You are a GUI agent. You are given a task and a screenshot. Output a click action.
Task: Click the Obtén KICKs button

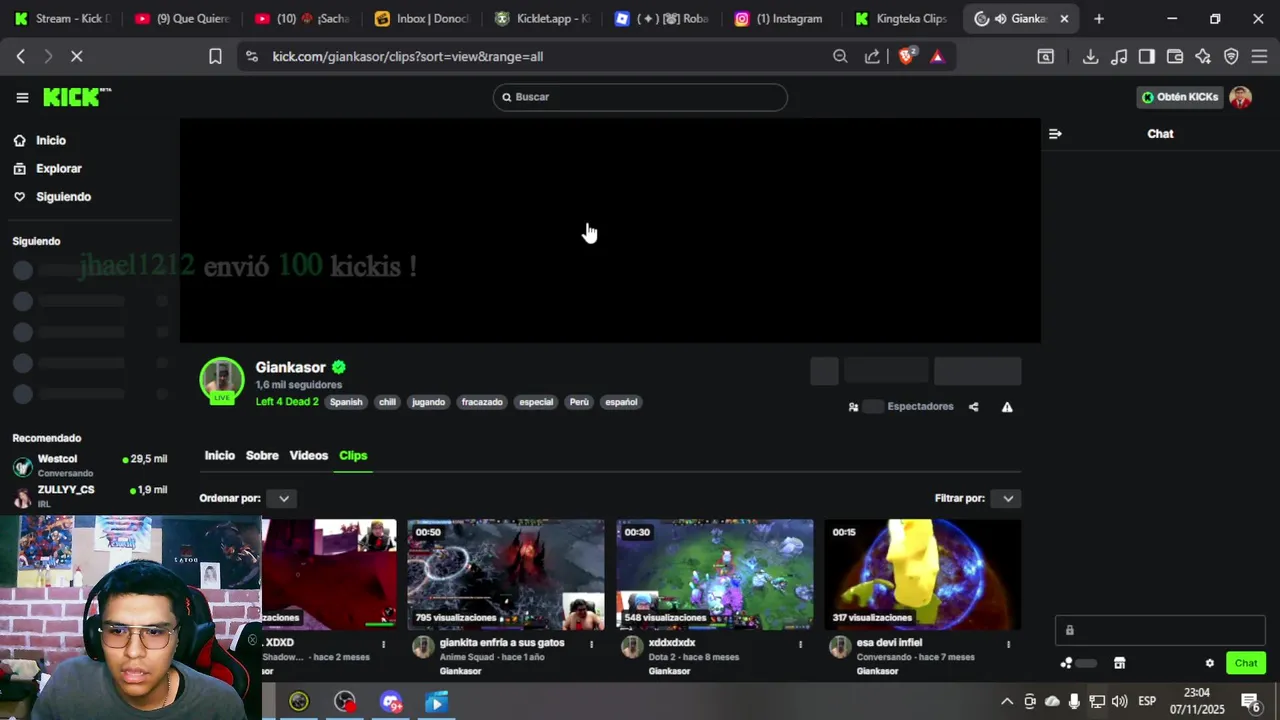click(x=1180, y=97)
